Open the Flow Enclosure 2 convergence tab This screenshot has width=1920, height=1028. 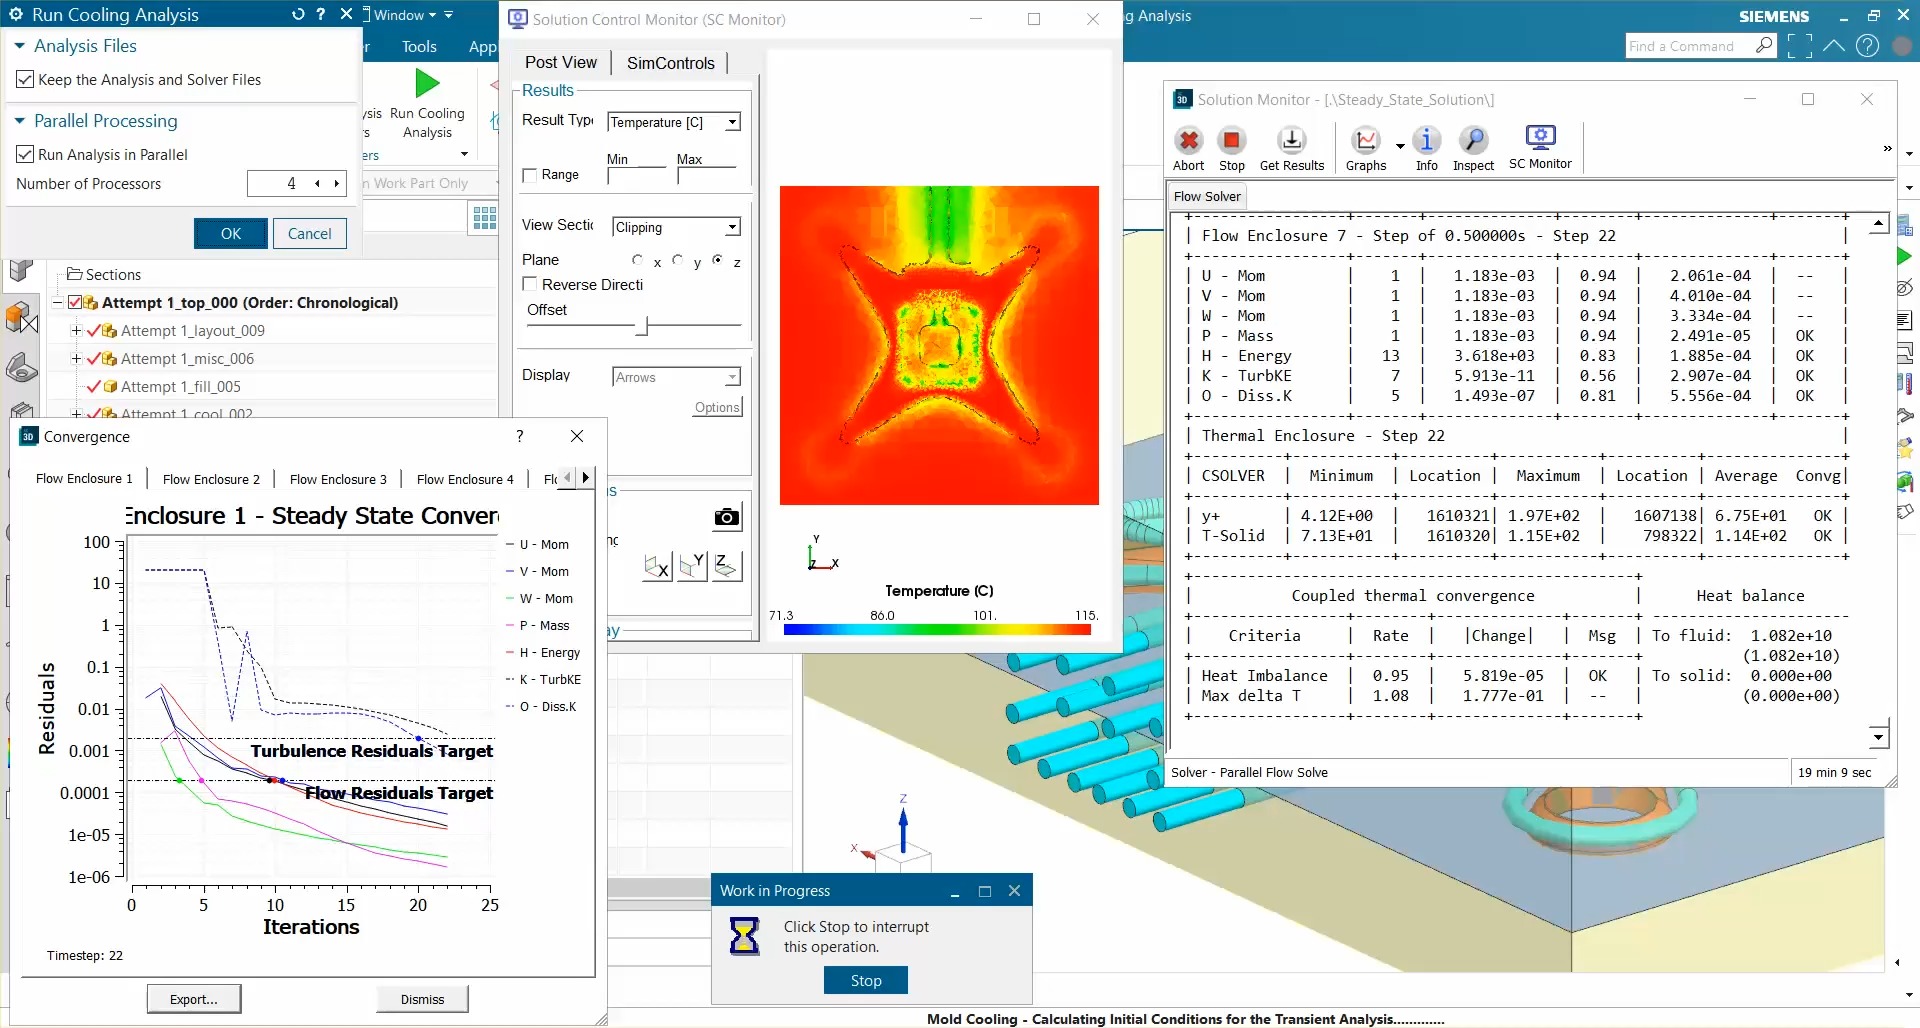pyautogui.click(x=211, y=479)
